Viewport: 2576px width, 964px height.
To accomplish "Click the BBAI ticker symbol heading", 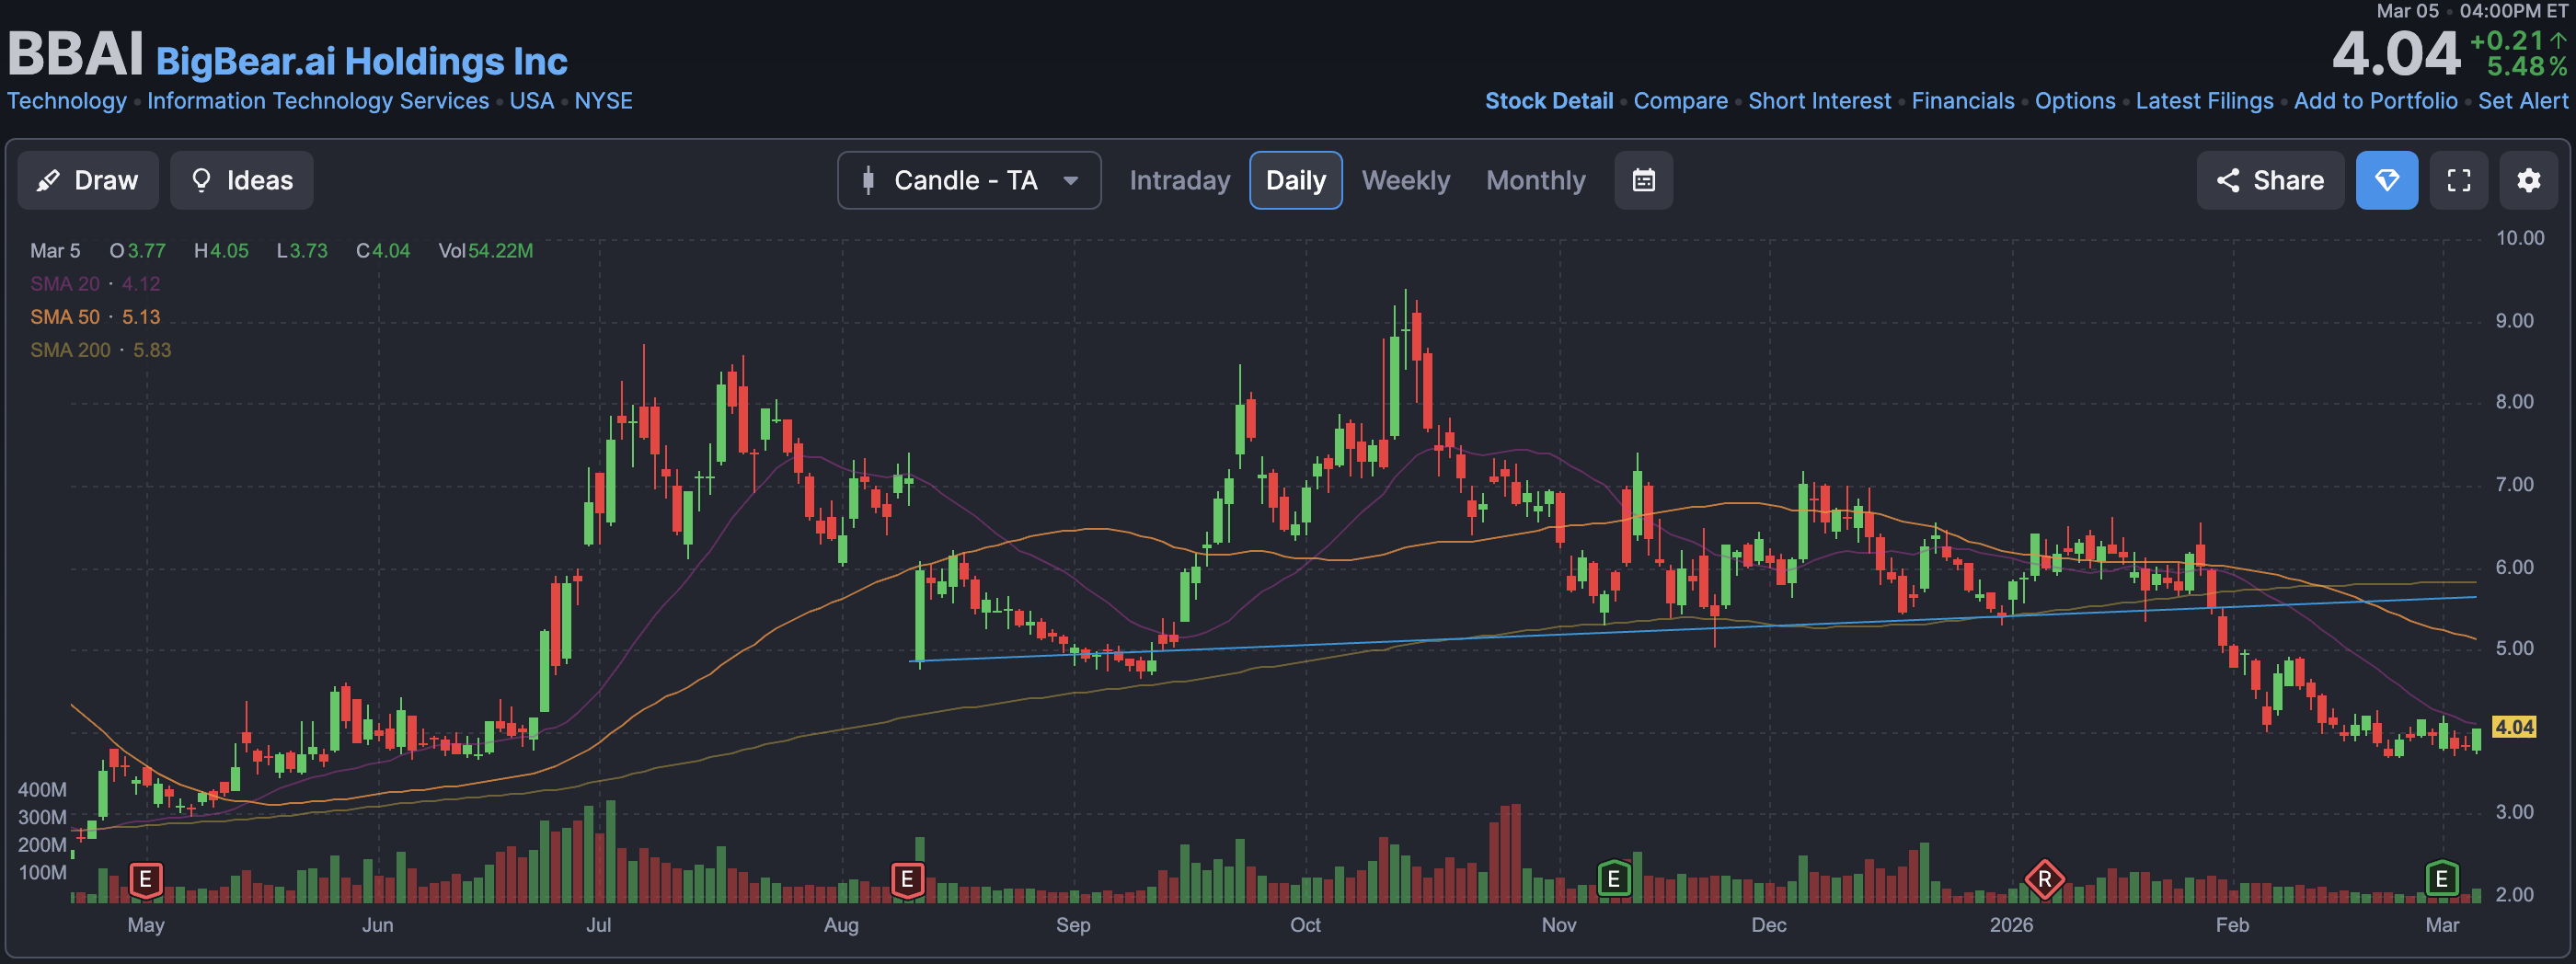I will coord(76,53).
